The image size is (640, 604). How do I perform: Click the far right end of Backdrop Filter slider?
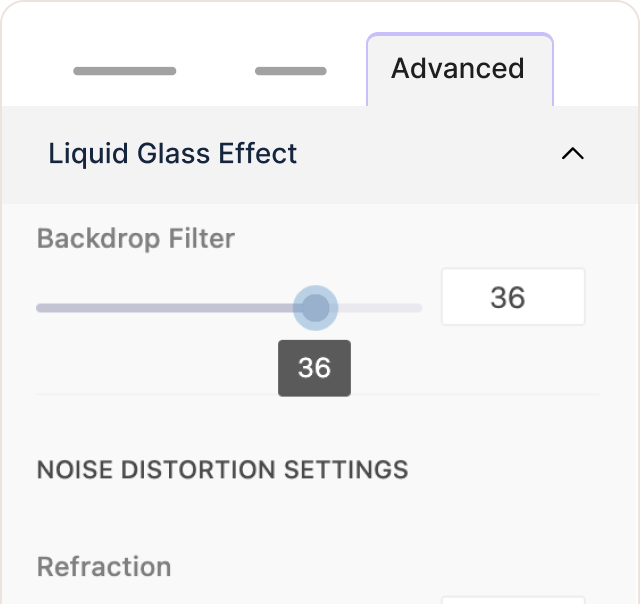[419, 308]
